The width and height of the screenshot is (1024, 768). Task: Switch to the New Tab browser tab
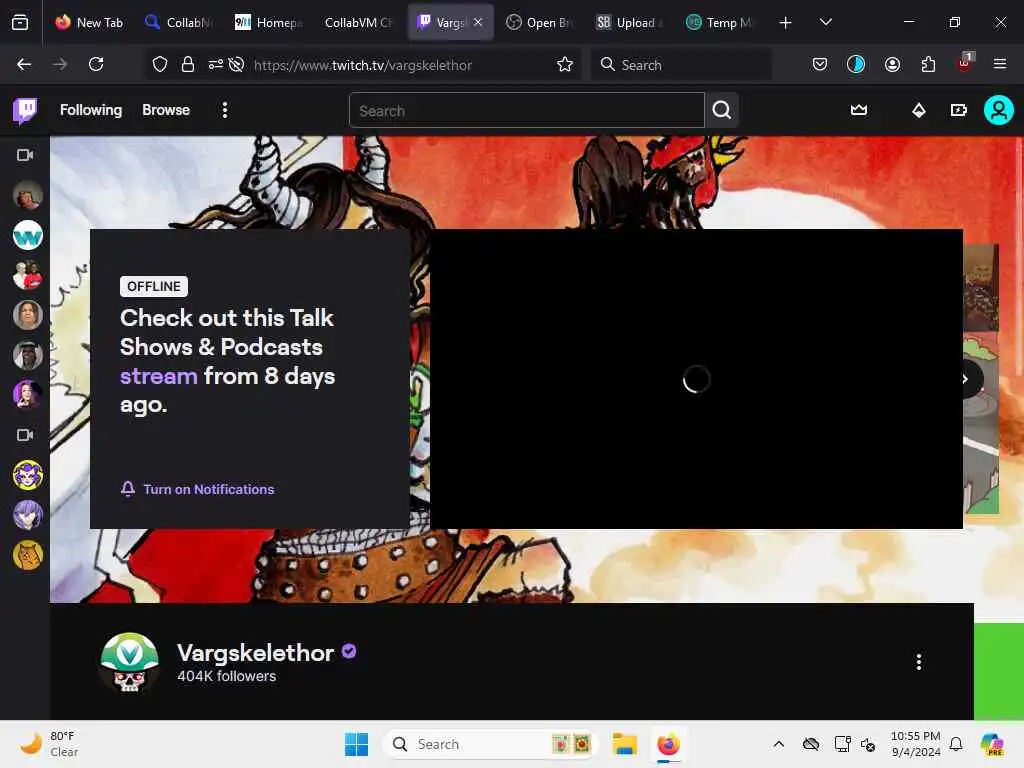[89, 23]
